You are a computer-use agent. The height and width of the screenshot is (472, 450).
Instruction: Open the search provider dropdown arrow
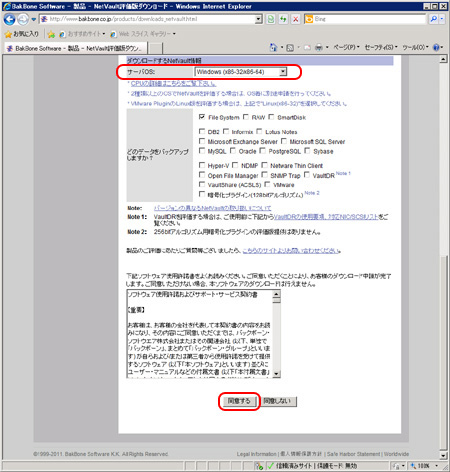point(442,19)
